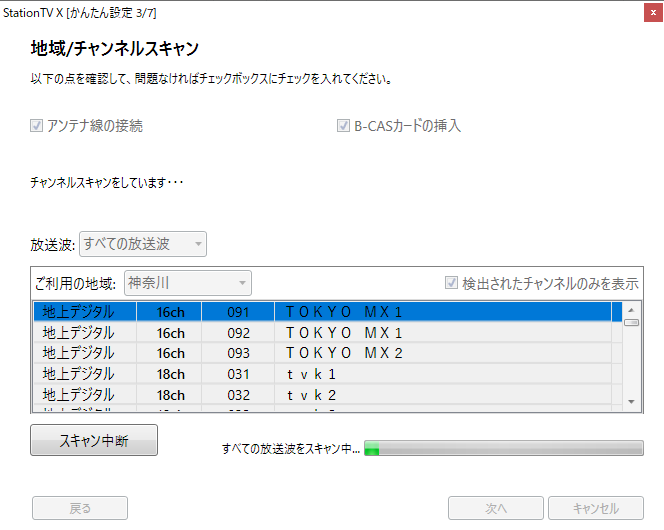Viewport: 664px width, 530px height.
Task: Click the channel list scrollbar thumb
Action: click(631, 323)
